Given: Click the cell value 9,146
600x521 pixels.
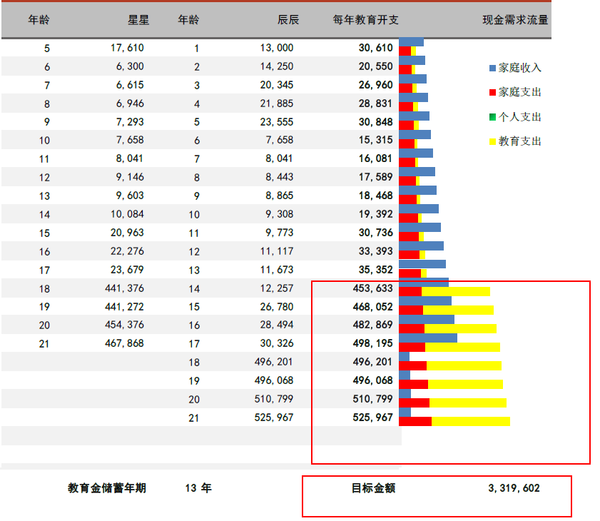Looking at the screenshot, I should coord(130,177).
